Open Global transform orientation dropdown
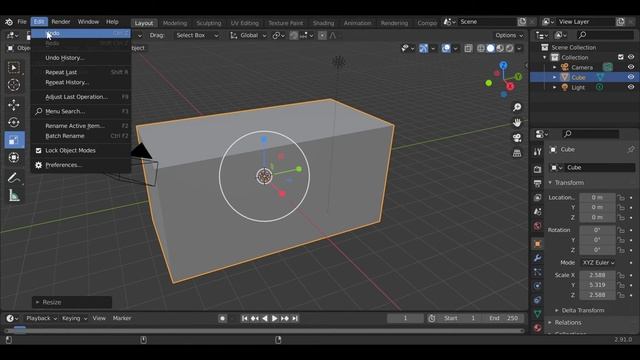This screenshot has height=360, width=640. pos(248,36)
